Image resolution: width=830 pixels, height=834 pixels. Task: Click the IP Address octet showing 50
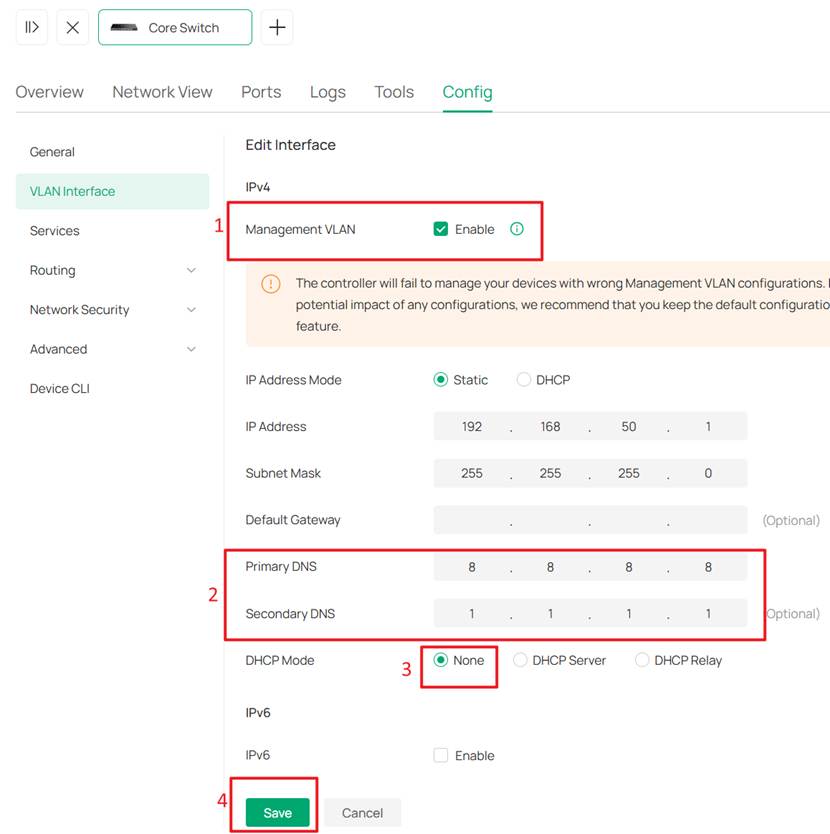pyautogui.click(x=628, y=427)
